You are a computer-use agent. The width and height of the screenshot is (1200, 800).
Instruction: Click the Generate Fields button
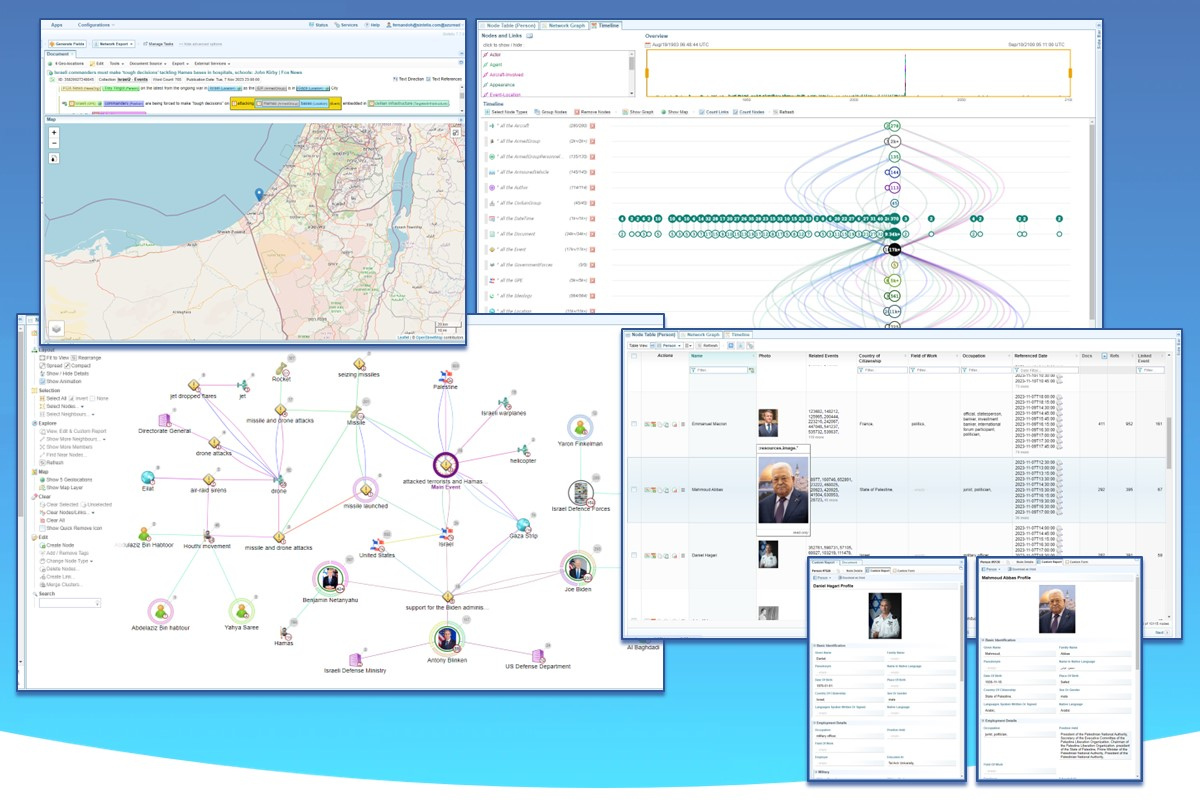pyautogui.click(x=67, y=44)
